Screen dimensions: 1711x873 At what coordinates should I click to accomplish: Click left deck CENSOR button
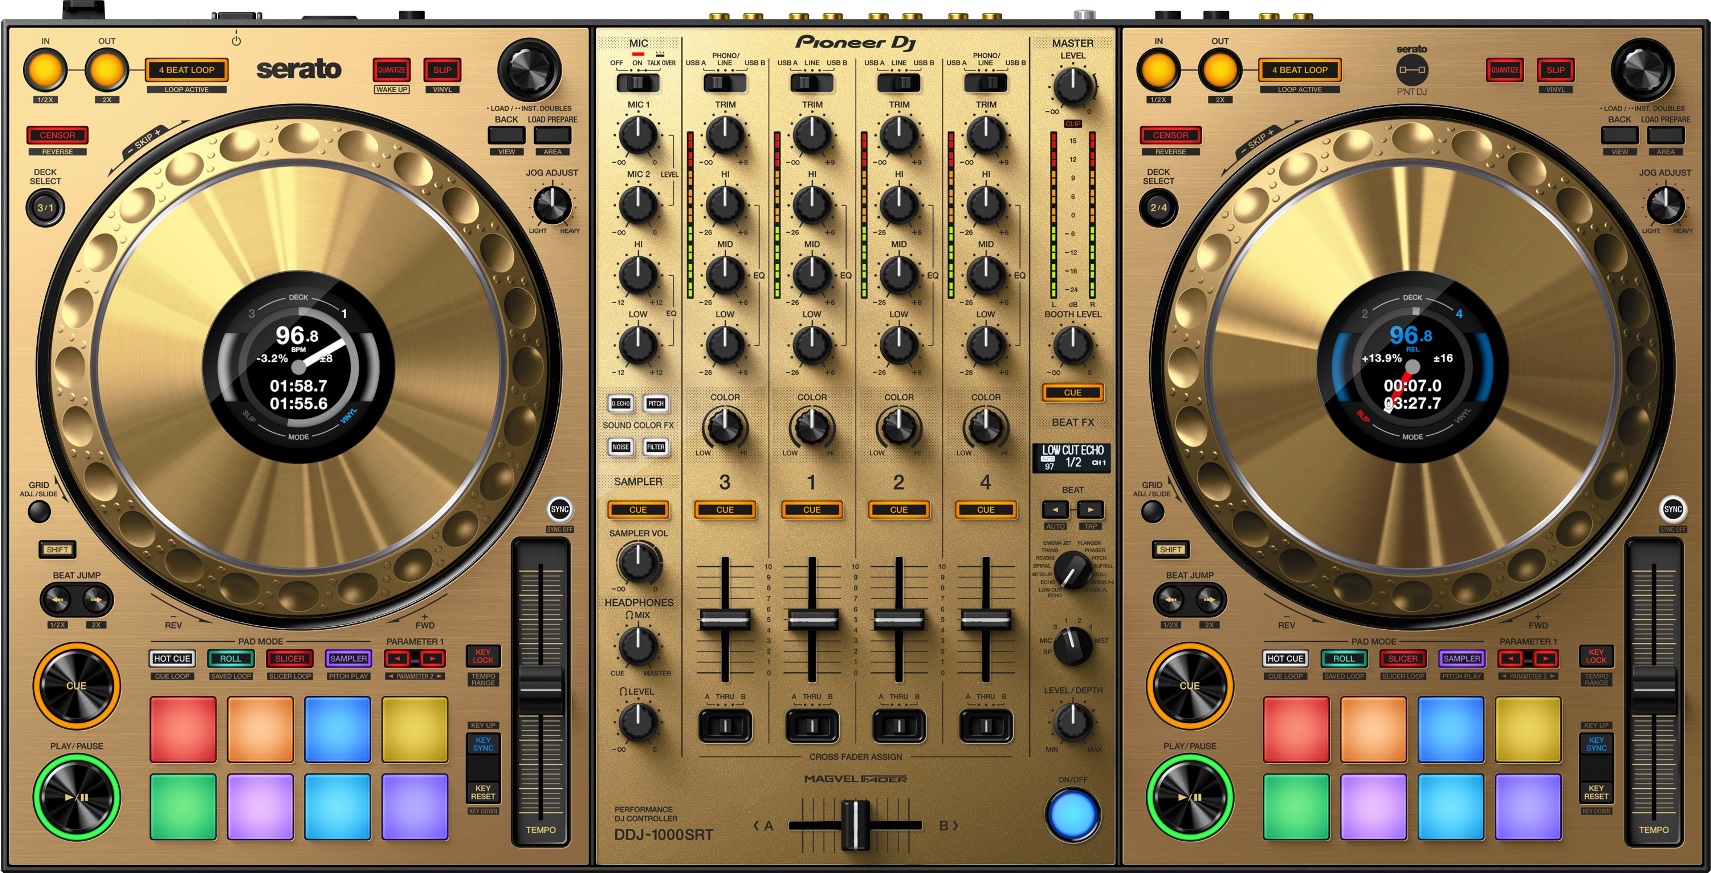(57, 135)
